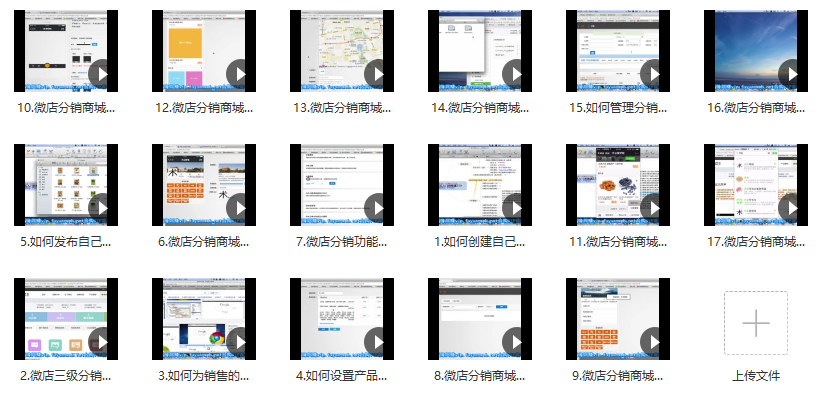Click the plus upload file icon
Screen dimensions: 825x397
756,323
